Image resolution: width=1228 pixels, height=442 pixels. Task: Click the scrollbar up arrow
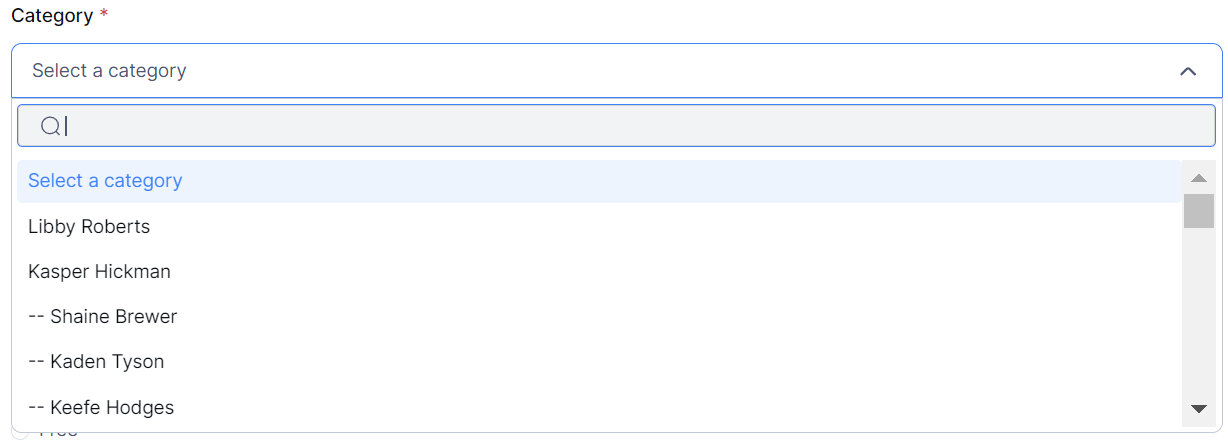[1199, 178]
